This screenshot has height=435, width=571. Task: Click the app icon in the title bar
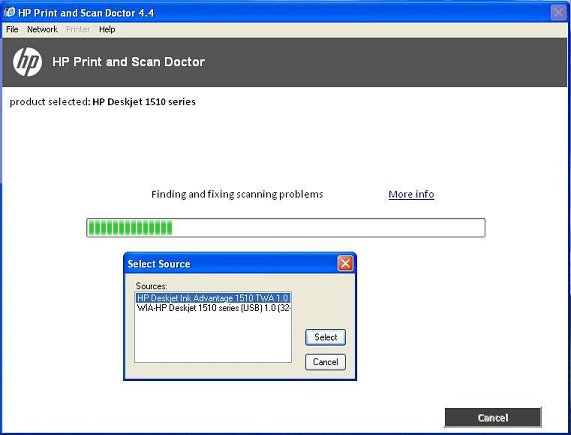[x=9, y=12]
